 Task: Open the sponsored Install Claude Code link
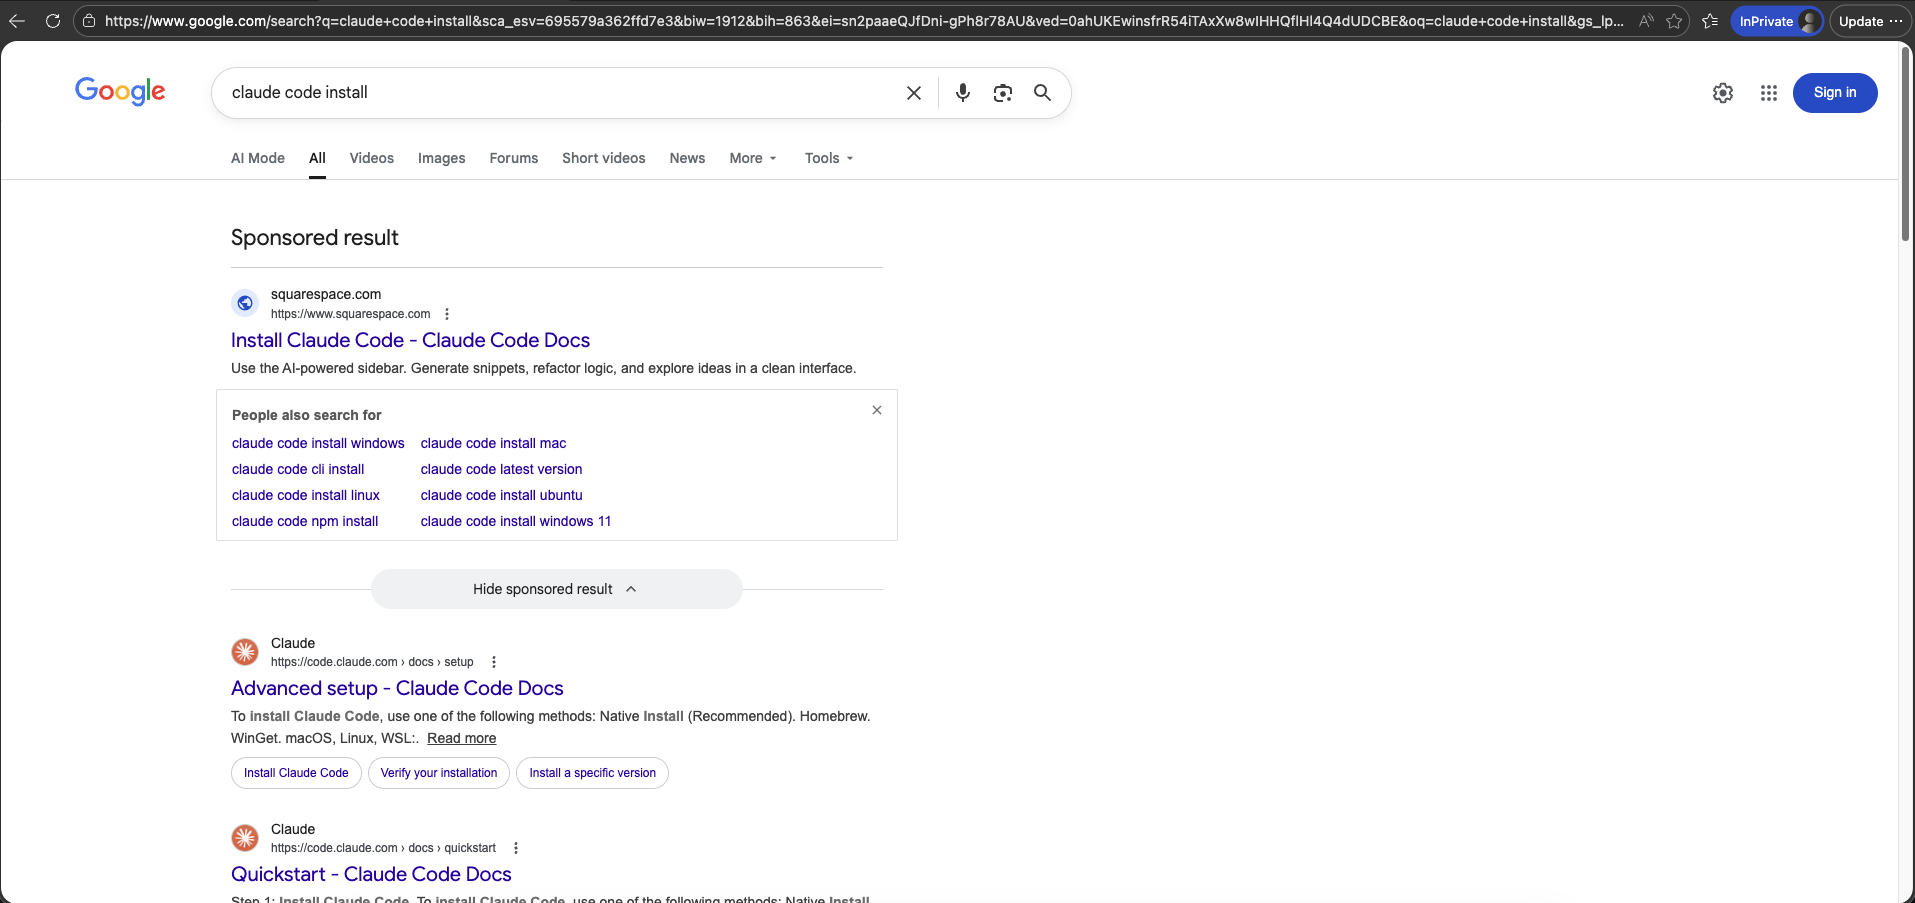410,340
